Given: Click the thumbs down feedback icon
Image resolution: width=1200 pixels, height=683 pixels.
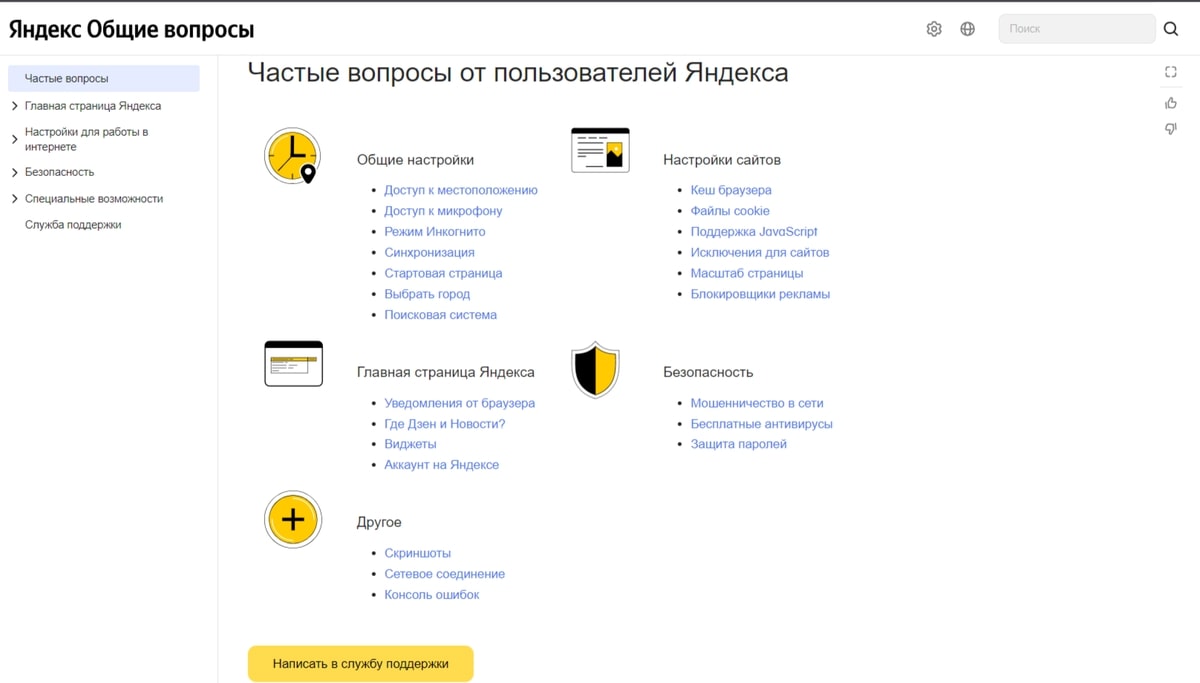Looking at the screenshot, I should pos(1171,129).
